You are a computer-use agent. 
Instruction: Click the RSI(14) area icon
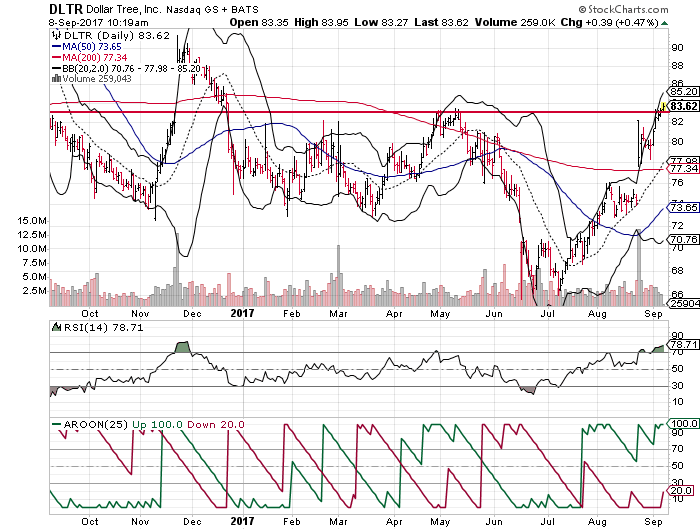pos(57,327)
